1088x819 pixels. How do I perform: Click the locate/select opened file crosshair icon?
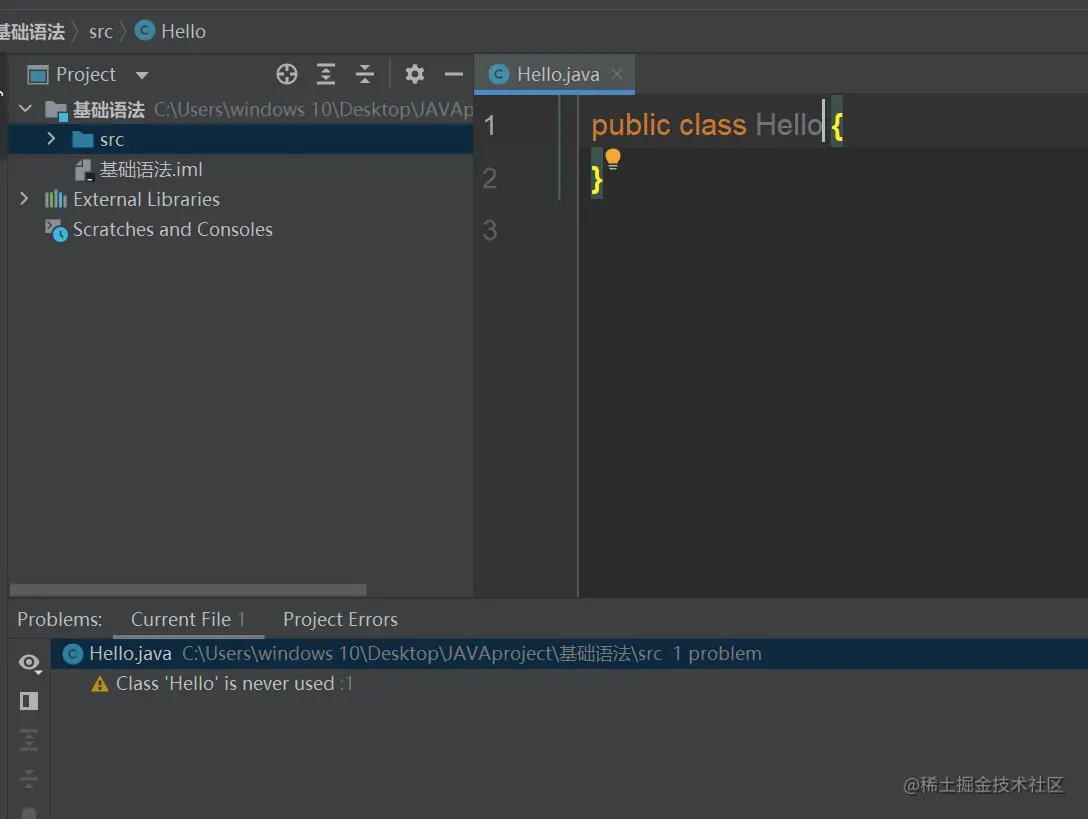point(287,74)
